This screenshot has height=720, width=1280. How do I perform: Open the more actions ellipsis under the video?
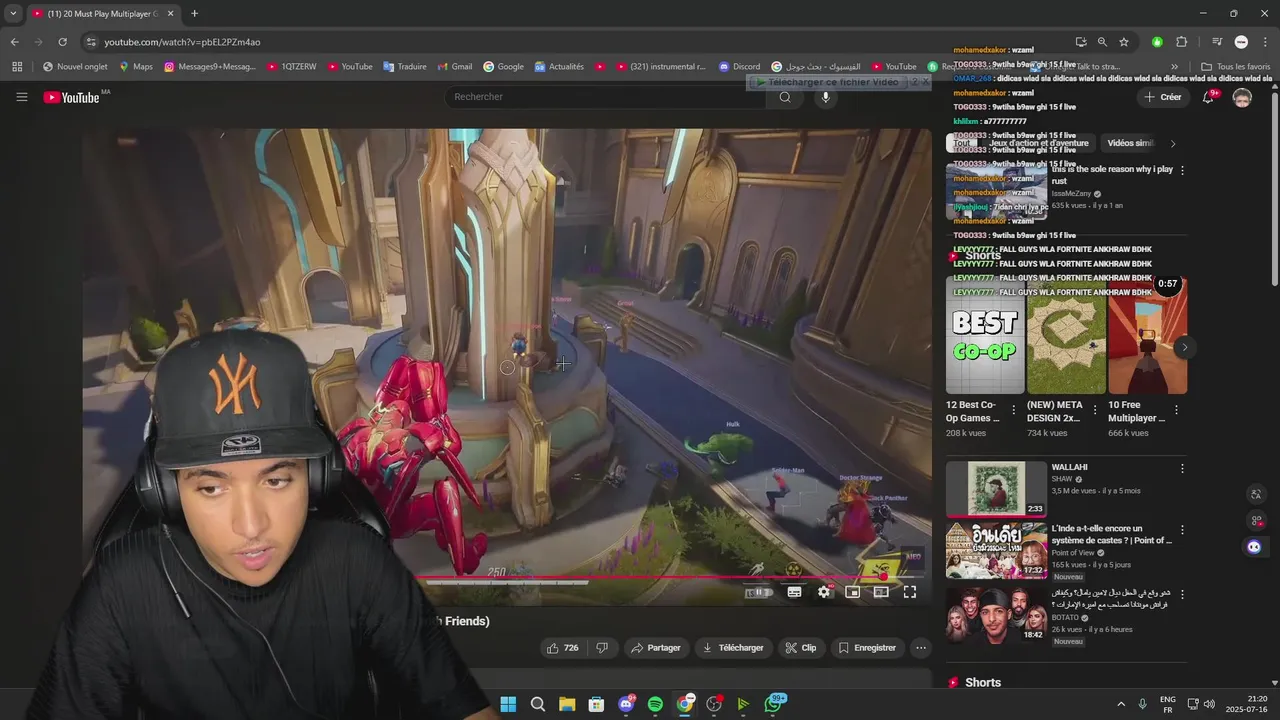[921, 648]
